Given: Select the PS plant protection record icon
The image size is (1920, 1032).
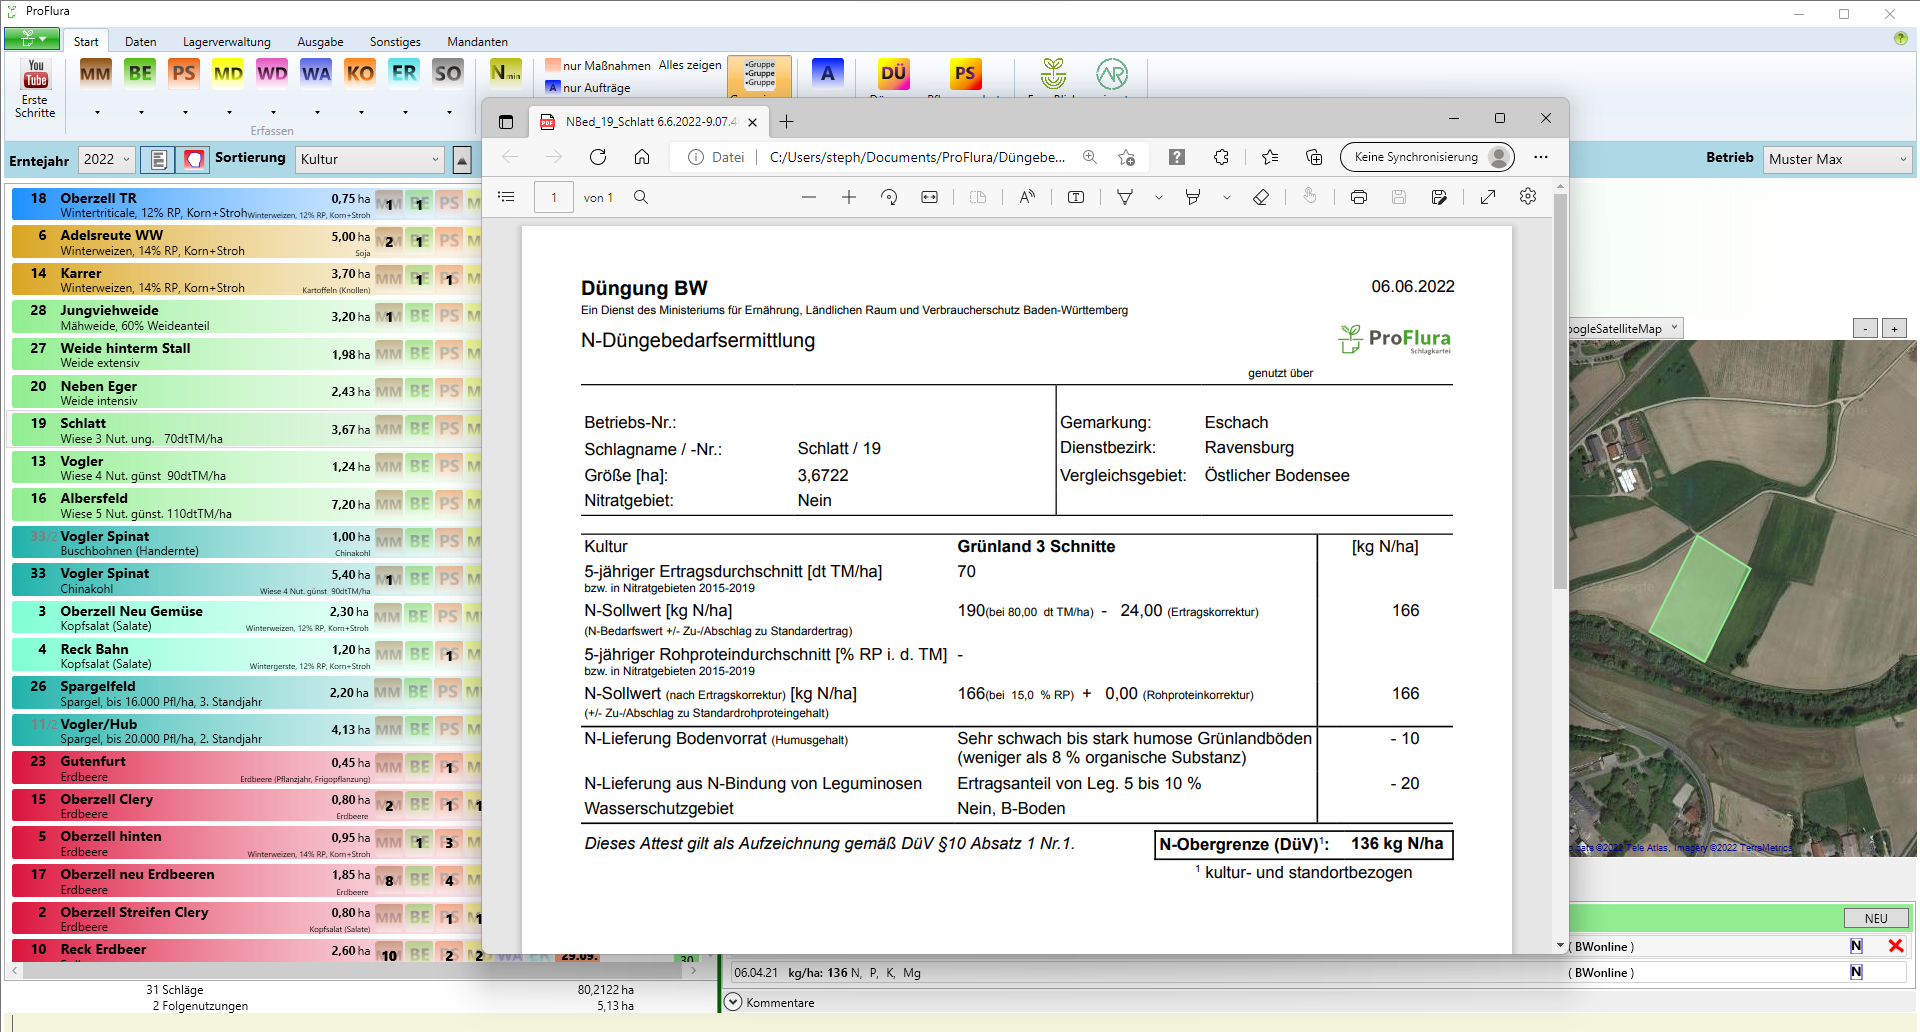Looking at the screenshot, I should [184, 73].
